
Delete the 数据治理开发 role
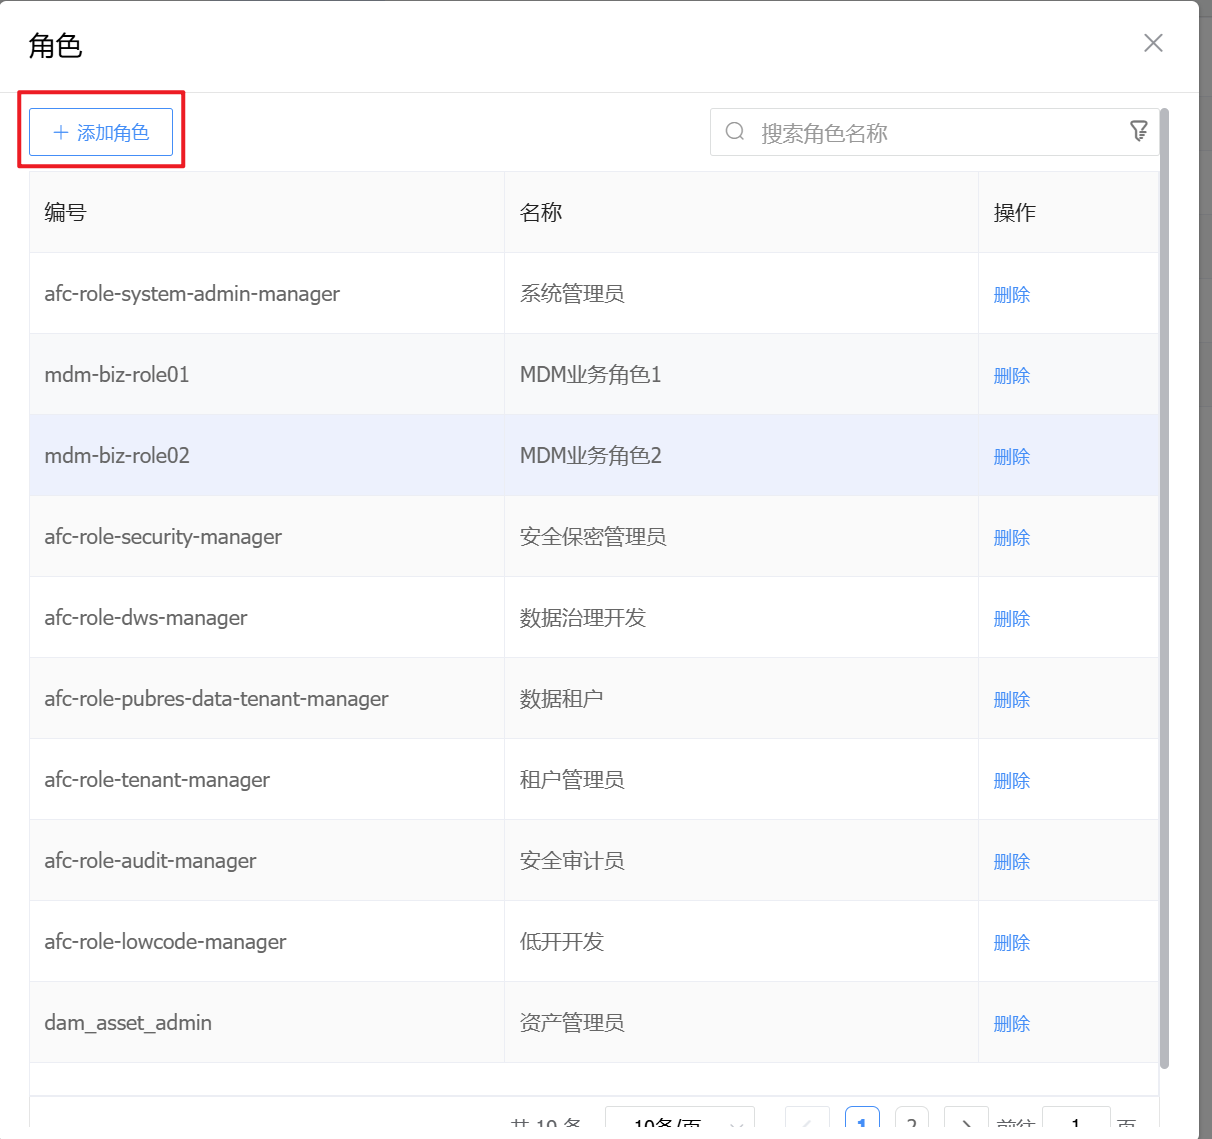click(x=1011, y=619)
